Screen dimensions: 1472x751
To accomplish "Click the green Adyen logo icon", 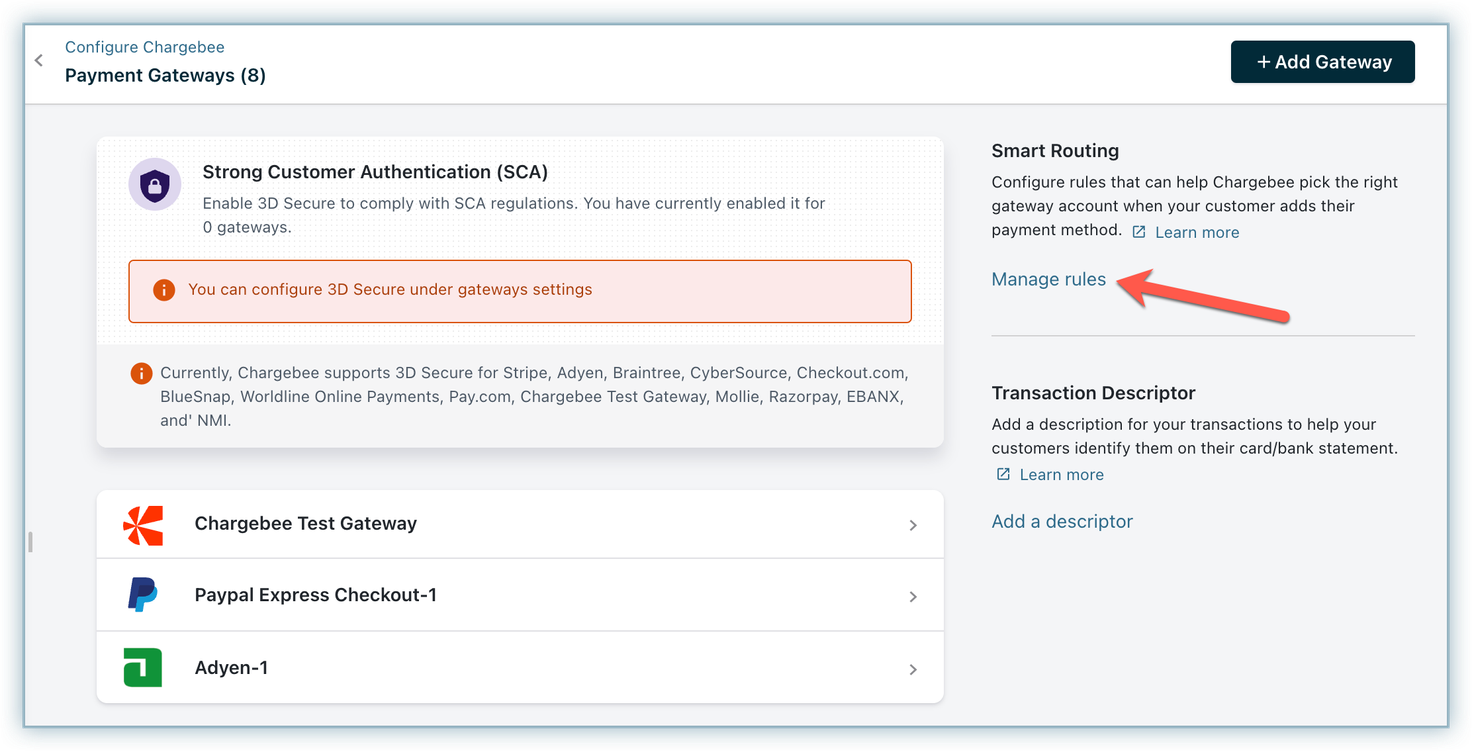I will coord(142,668).
